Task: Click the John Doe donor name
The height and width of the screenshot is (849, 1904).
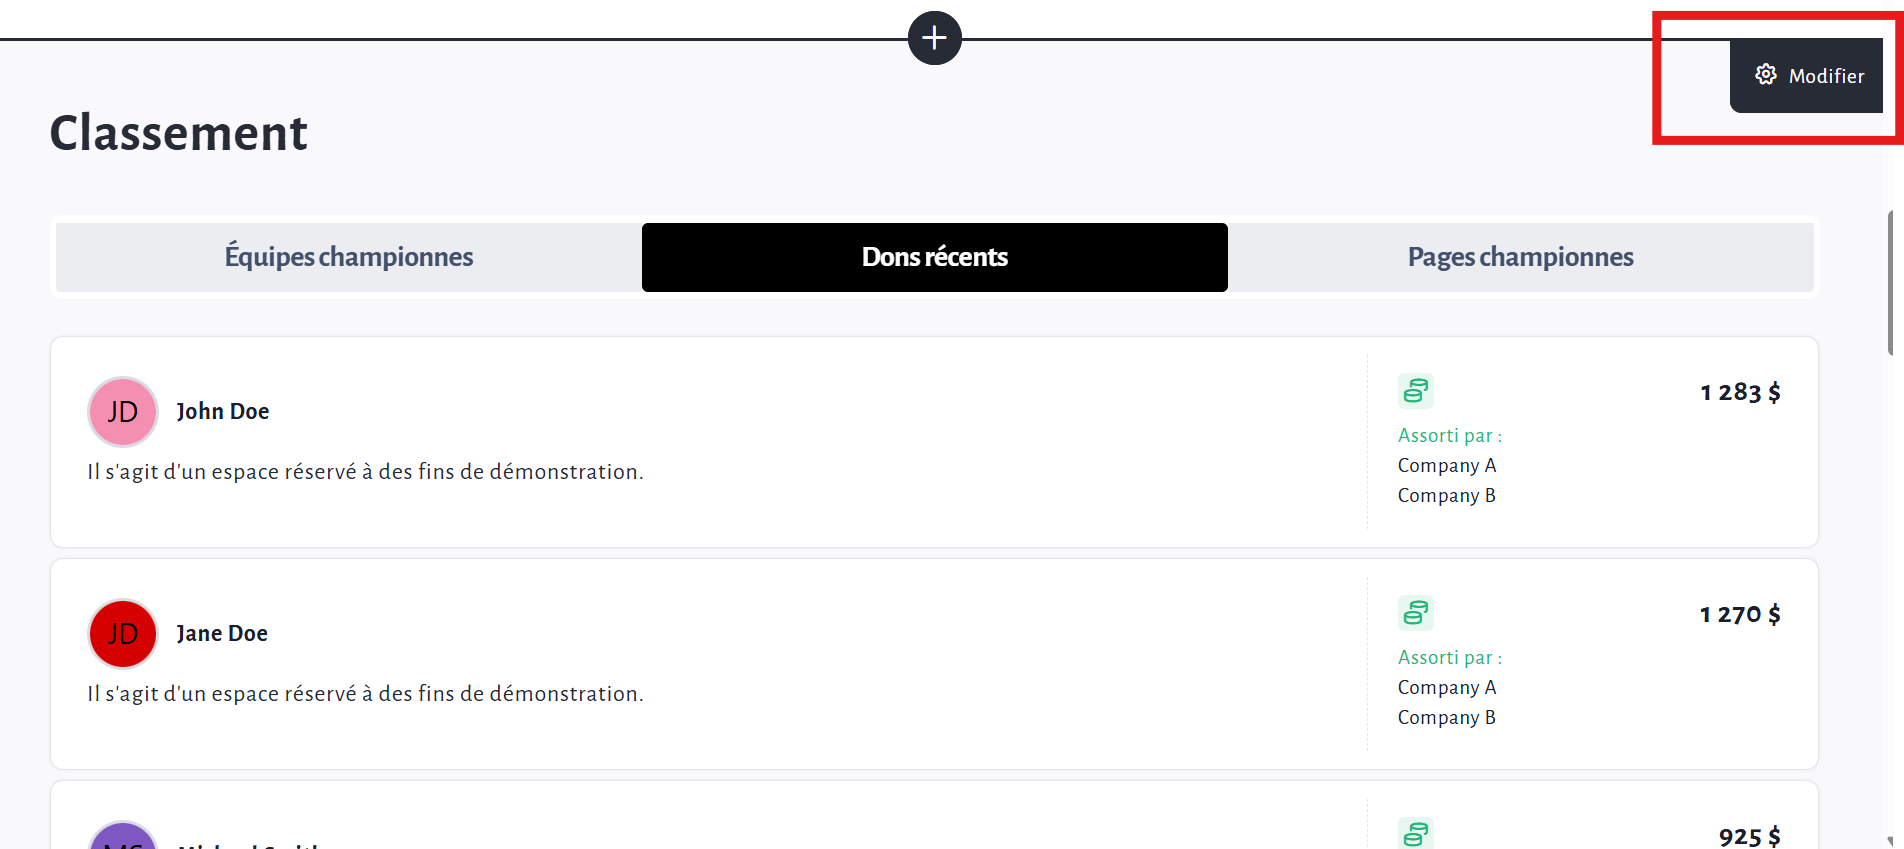Action: 223,411
